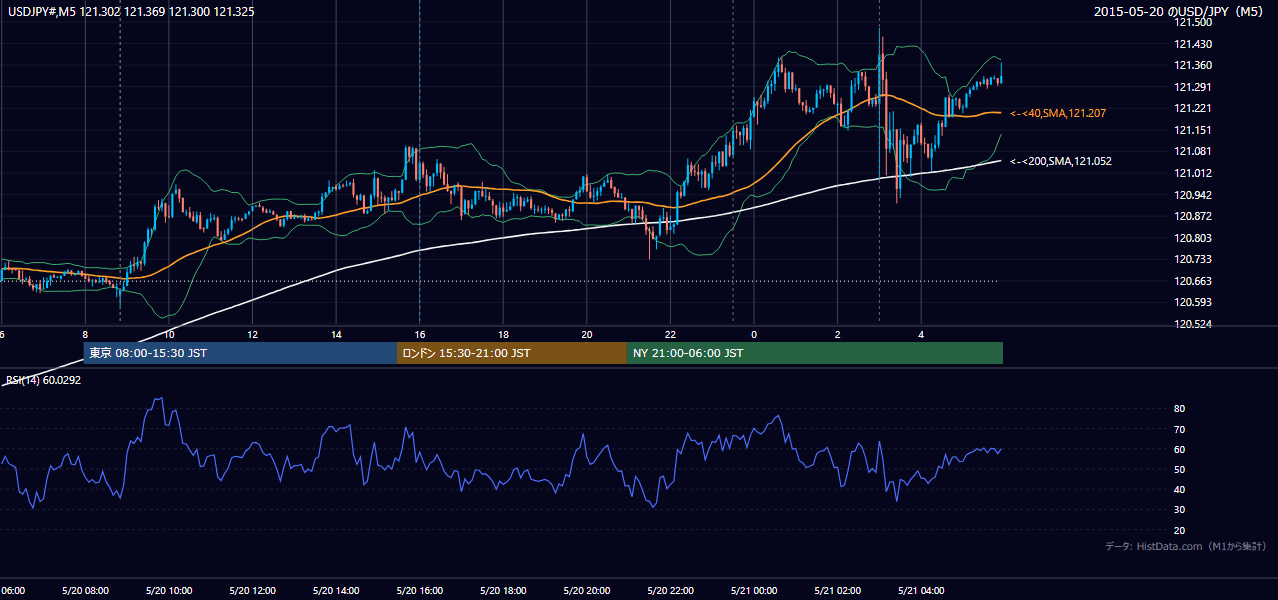Click the 2015-05-20 USD/JPY (M5) chart title
Viewport: 1278px width, 600px height.
click(1180, 12)
